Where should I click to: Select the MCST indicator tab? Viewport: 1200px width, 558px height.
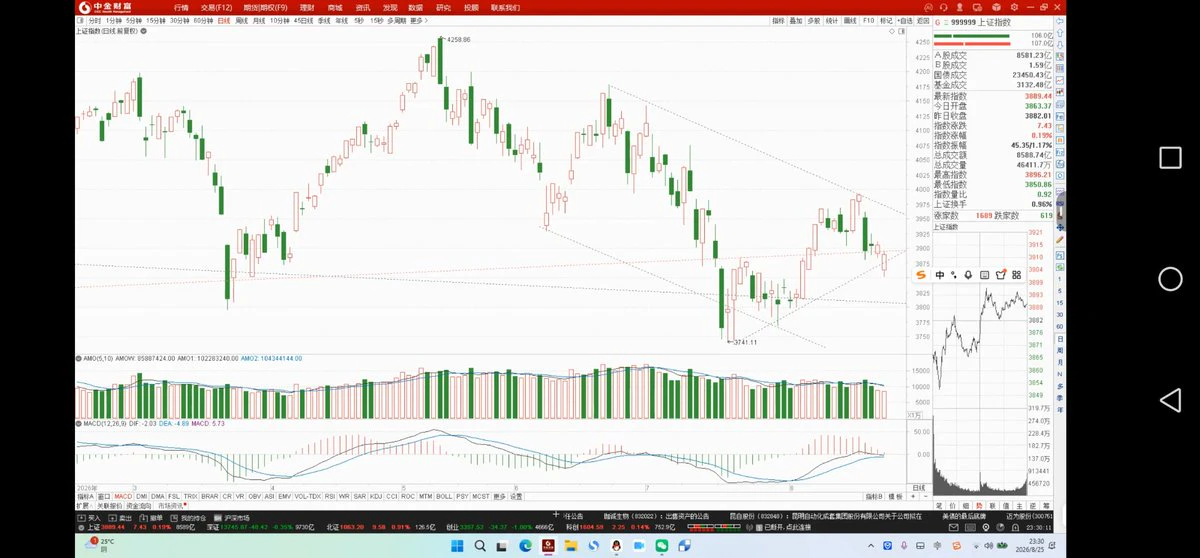481,496
